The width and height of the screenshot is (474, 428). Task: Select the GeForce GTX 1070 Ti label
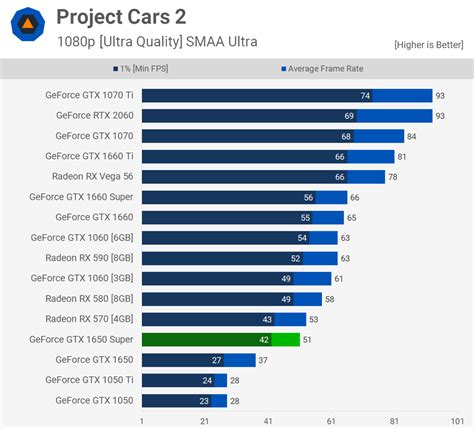point(89,95)
